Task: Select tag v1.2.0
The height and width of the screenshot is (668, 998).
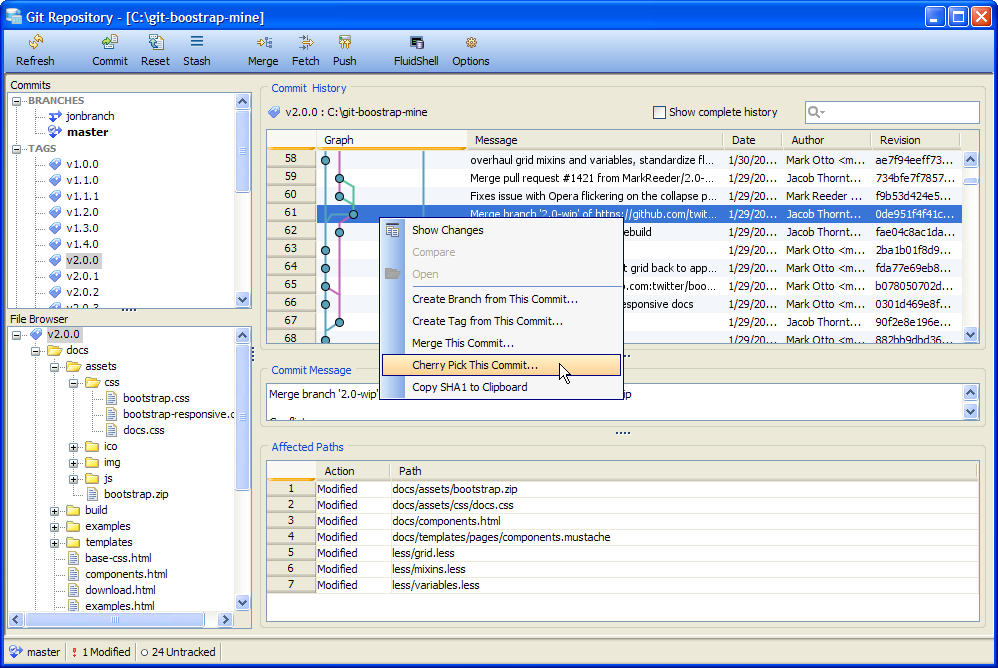Action: coord(82,212)
